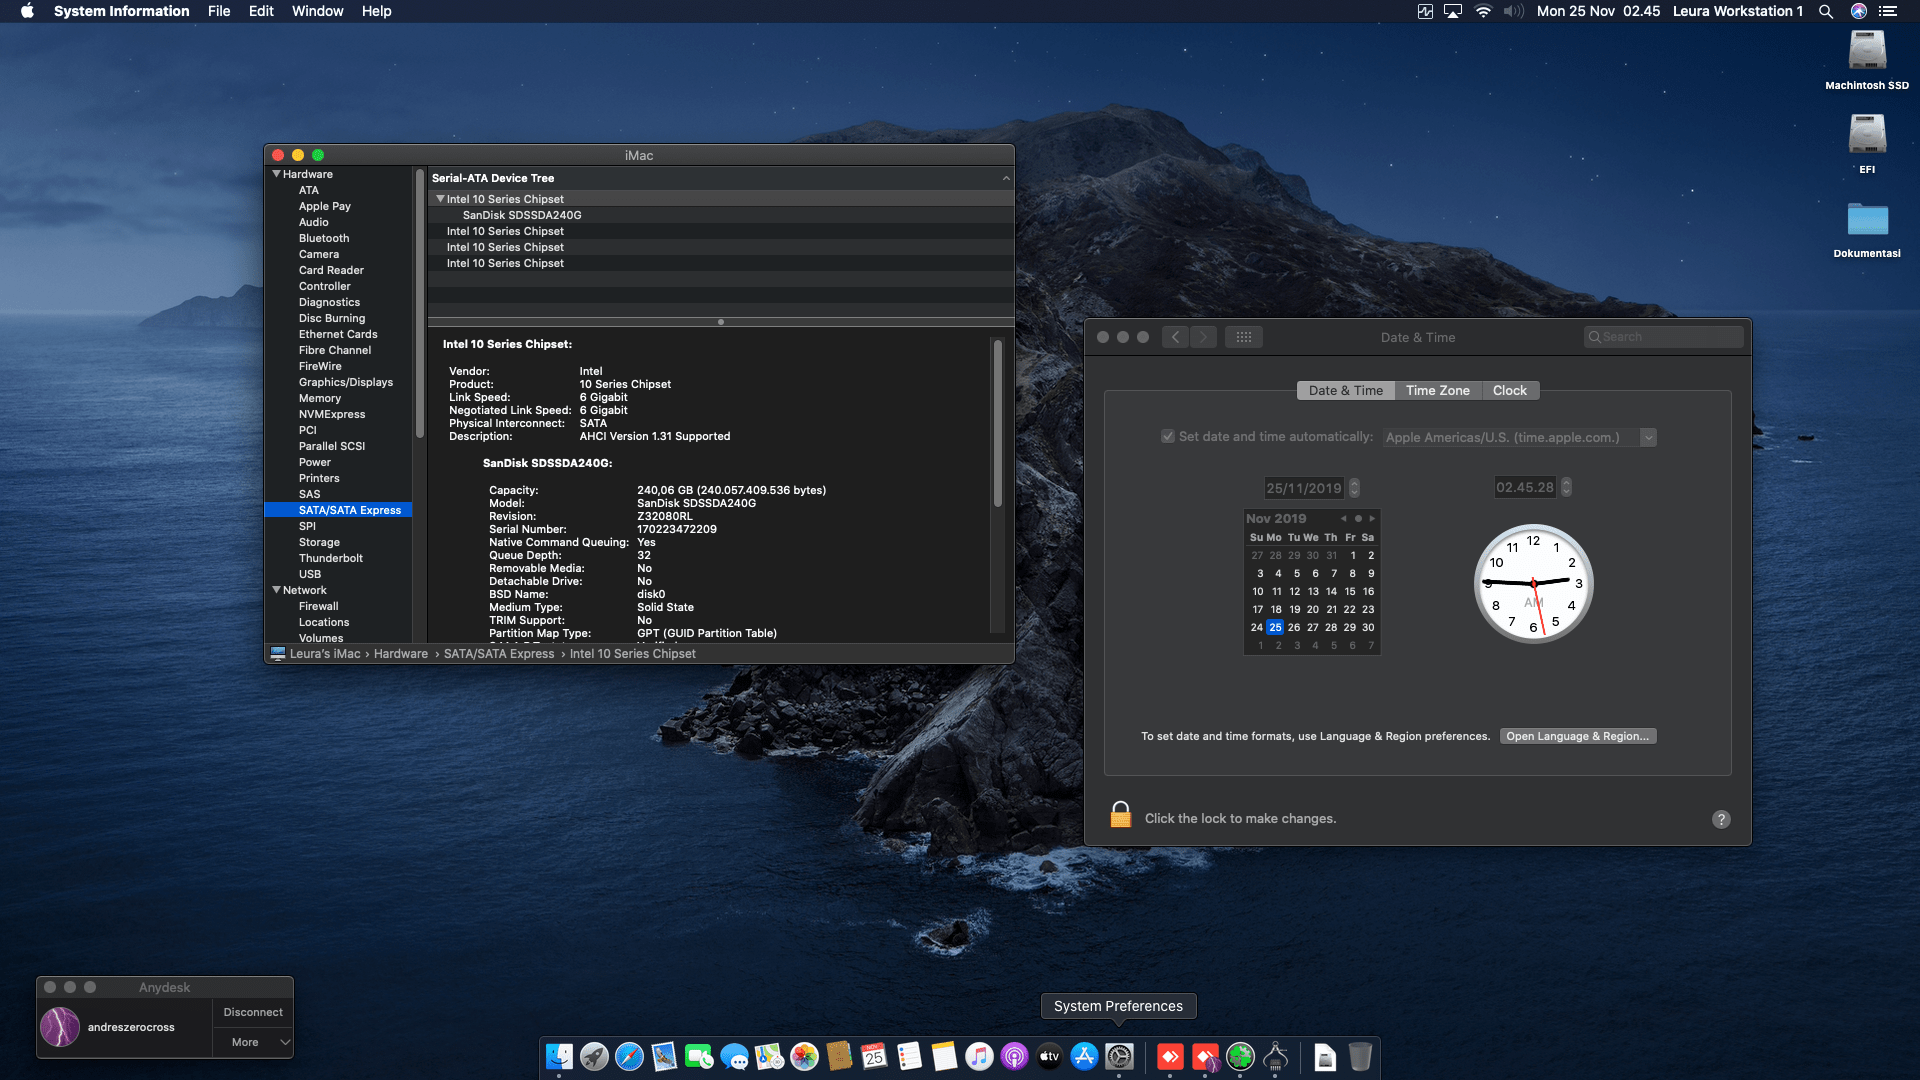1920x1080 pixels.
Task: Open time server dropdown arrow
Action: [1648, 437]
